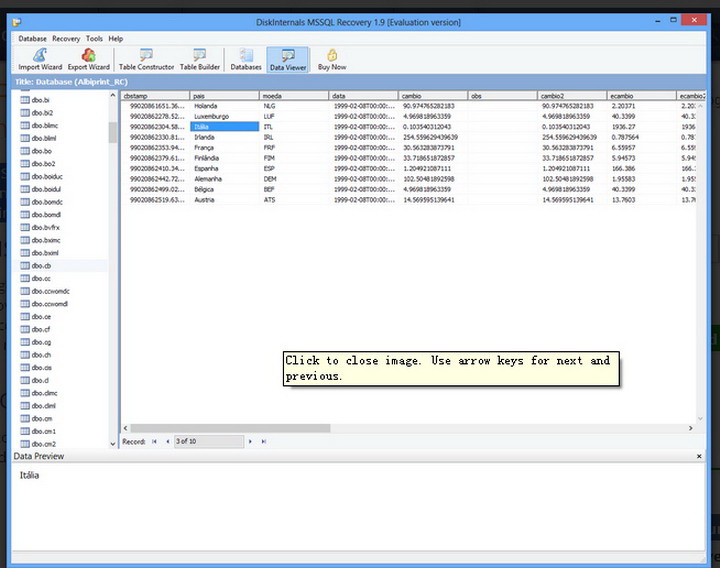Image resolution: width=720 pixels, height=568 pixels.
Task: Select the dbo.bvfrx table
Action: click(45, 227)
